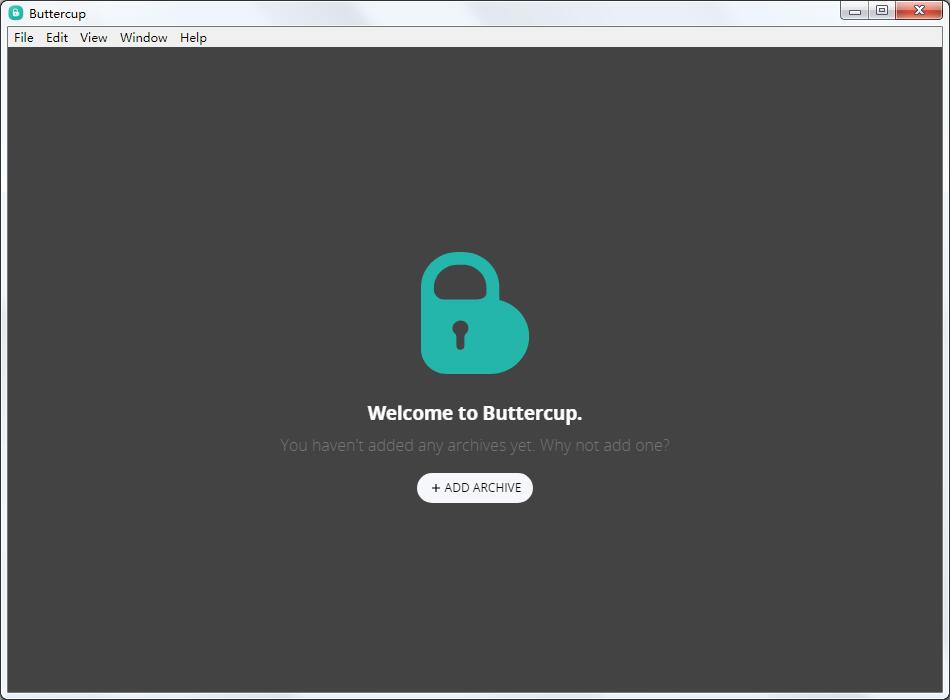
Task: Click the Add Archive button
Action: [475, 488]
